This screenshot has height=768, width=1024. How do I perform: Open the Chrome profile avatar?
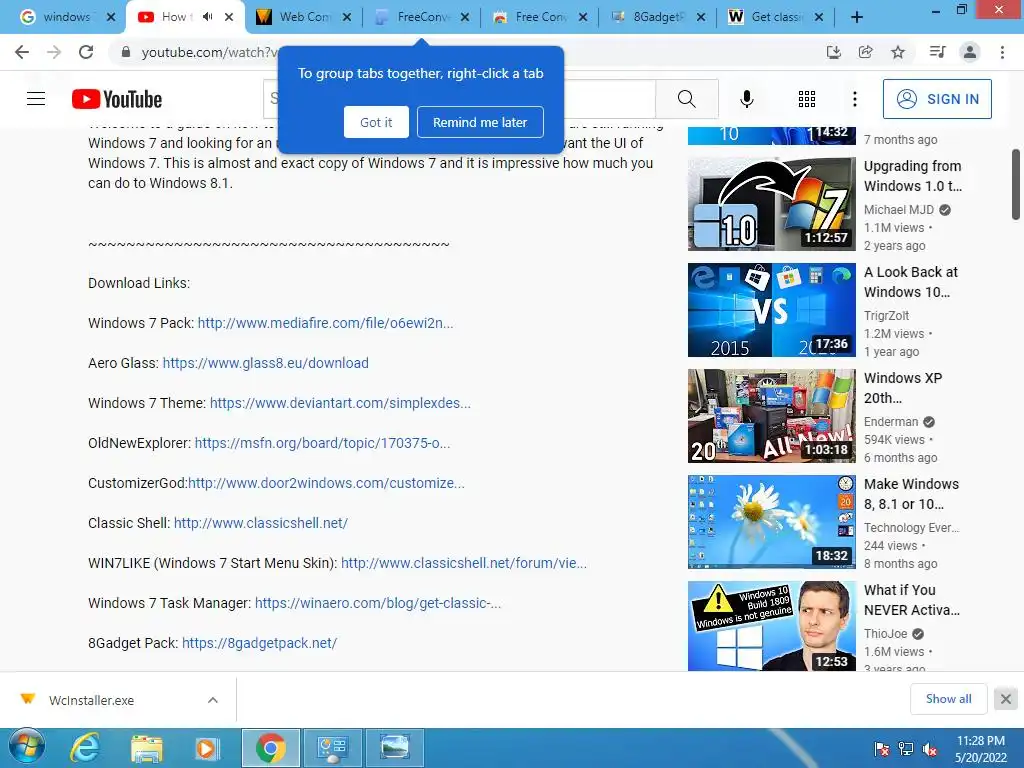pos(970,52)
